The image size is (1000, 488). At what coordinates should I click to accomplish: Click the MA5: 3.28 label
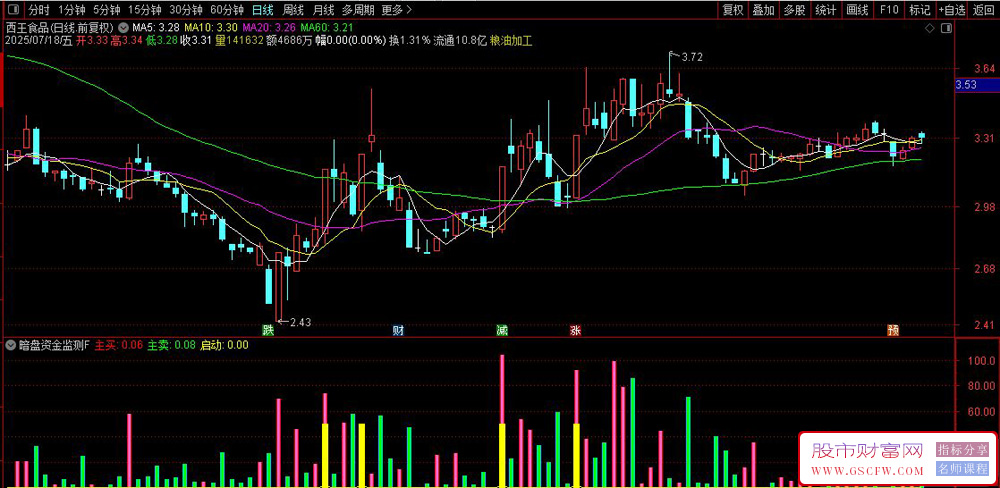coord(156,28)
